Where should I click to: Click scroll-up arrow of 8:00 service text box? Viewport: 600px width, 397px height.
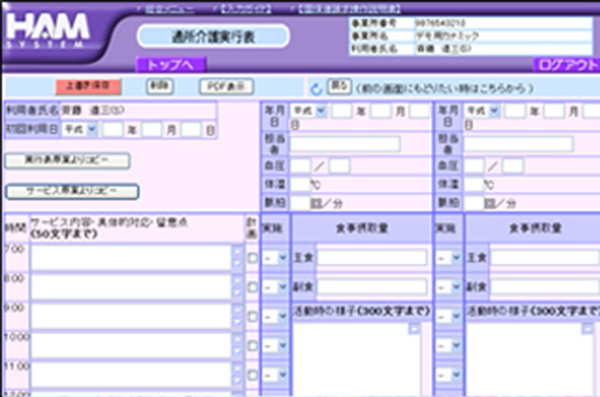click(238, 281)
